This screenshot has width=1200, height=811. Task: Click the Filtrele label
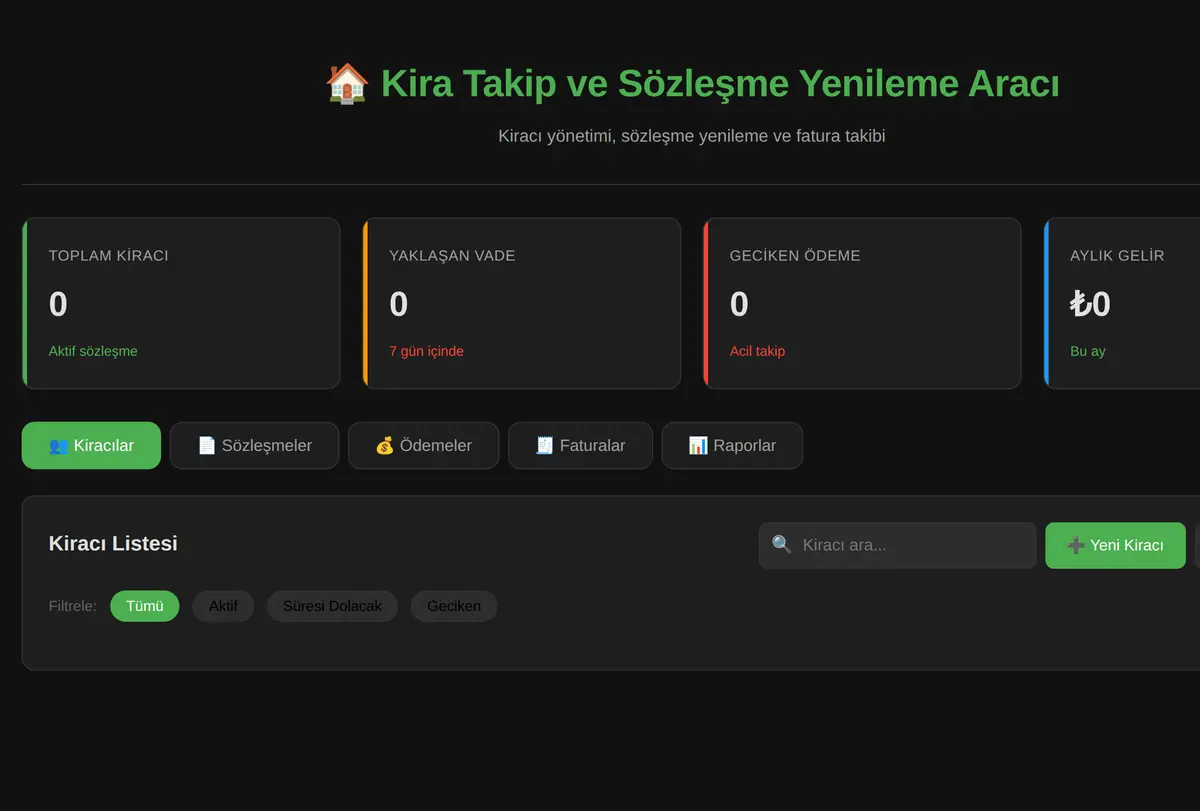click(x=73, y=606)
